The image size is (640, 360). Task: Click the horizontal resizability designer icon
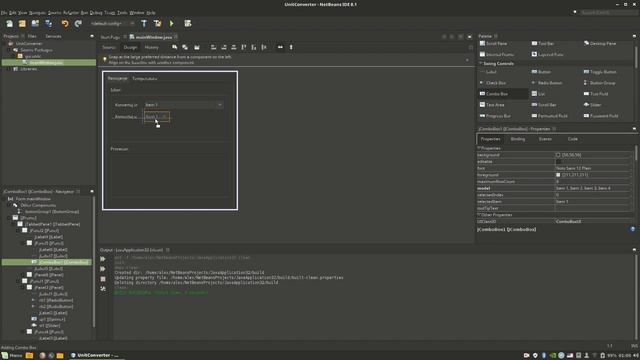[280, 47]
